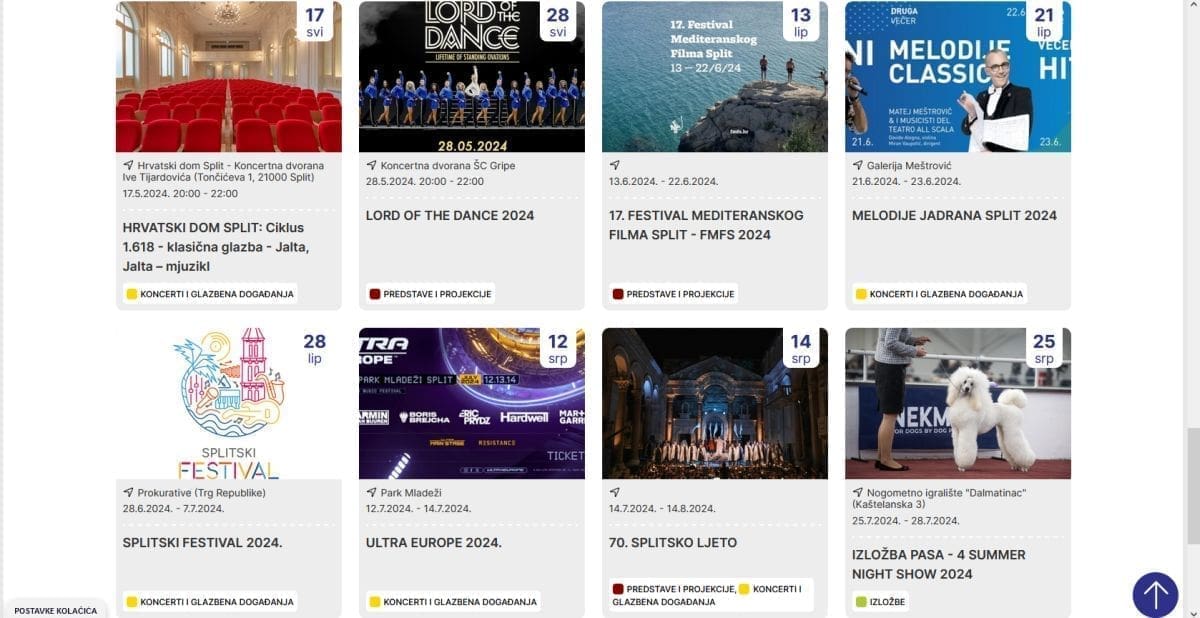This screenshot has width=1200, height=618.
Task: Click location icon beside Nogometno igralište Dalmatinac
Action: (857, 493)
